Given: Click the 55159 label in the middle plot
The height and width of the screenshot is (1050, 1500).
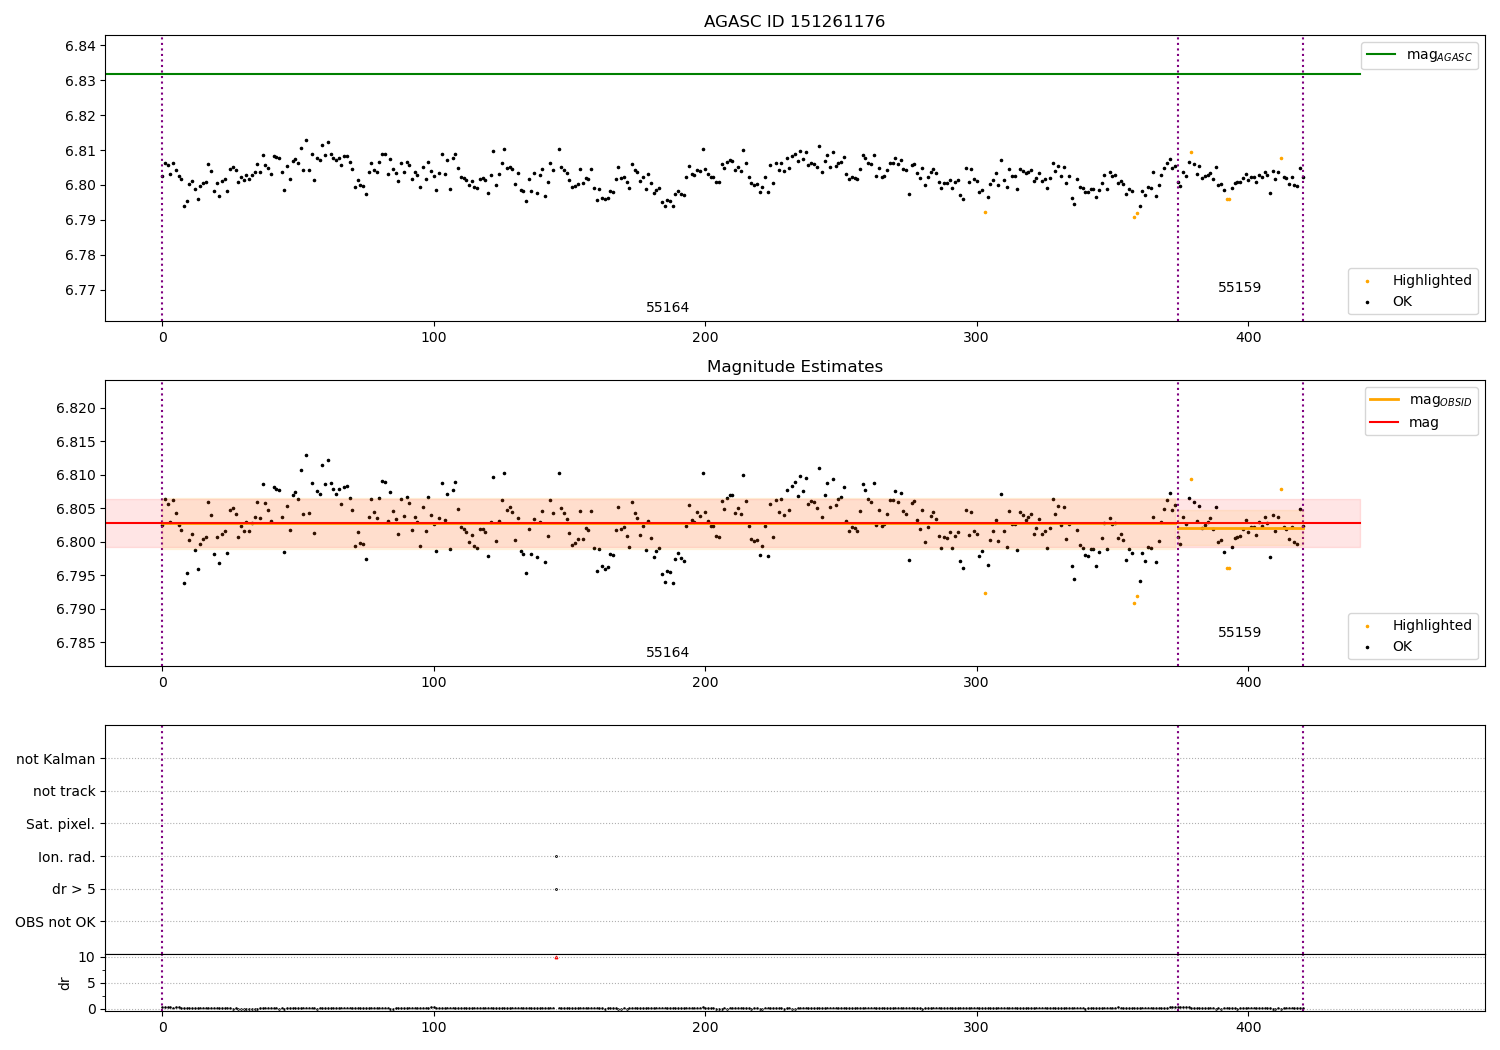Looking at the screenshot, I should [1239, 633].
